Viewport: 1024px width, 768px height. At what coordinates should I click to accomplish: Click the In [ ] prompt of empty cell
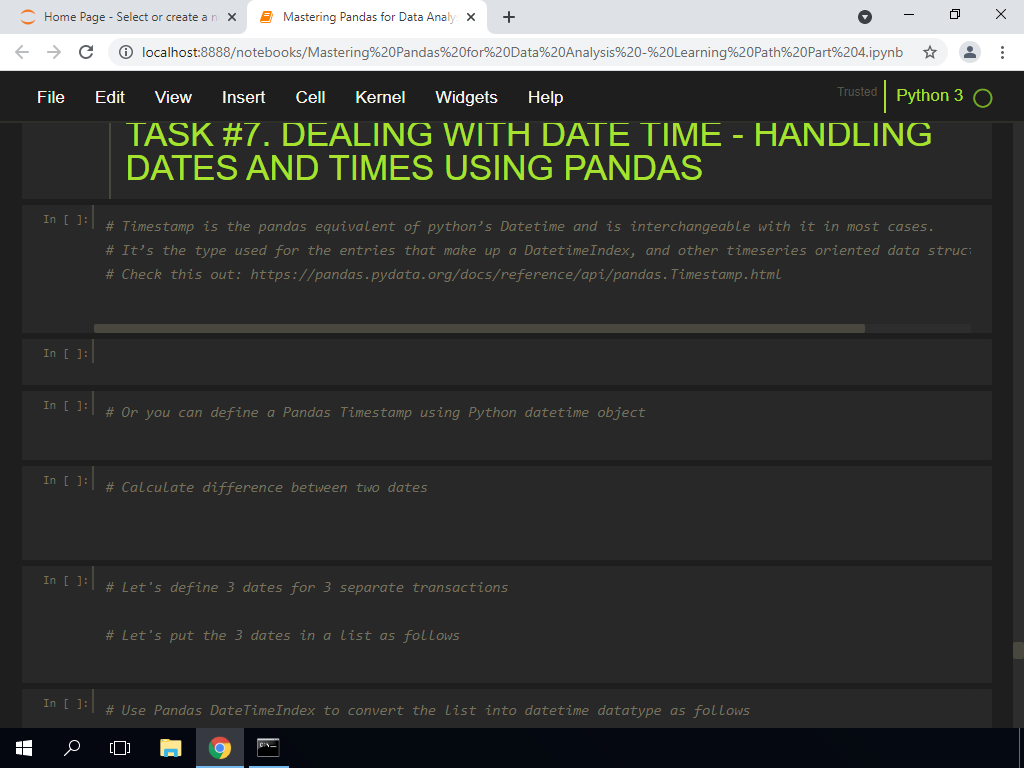pos(65,353)
